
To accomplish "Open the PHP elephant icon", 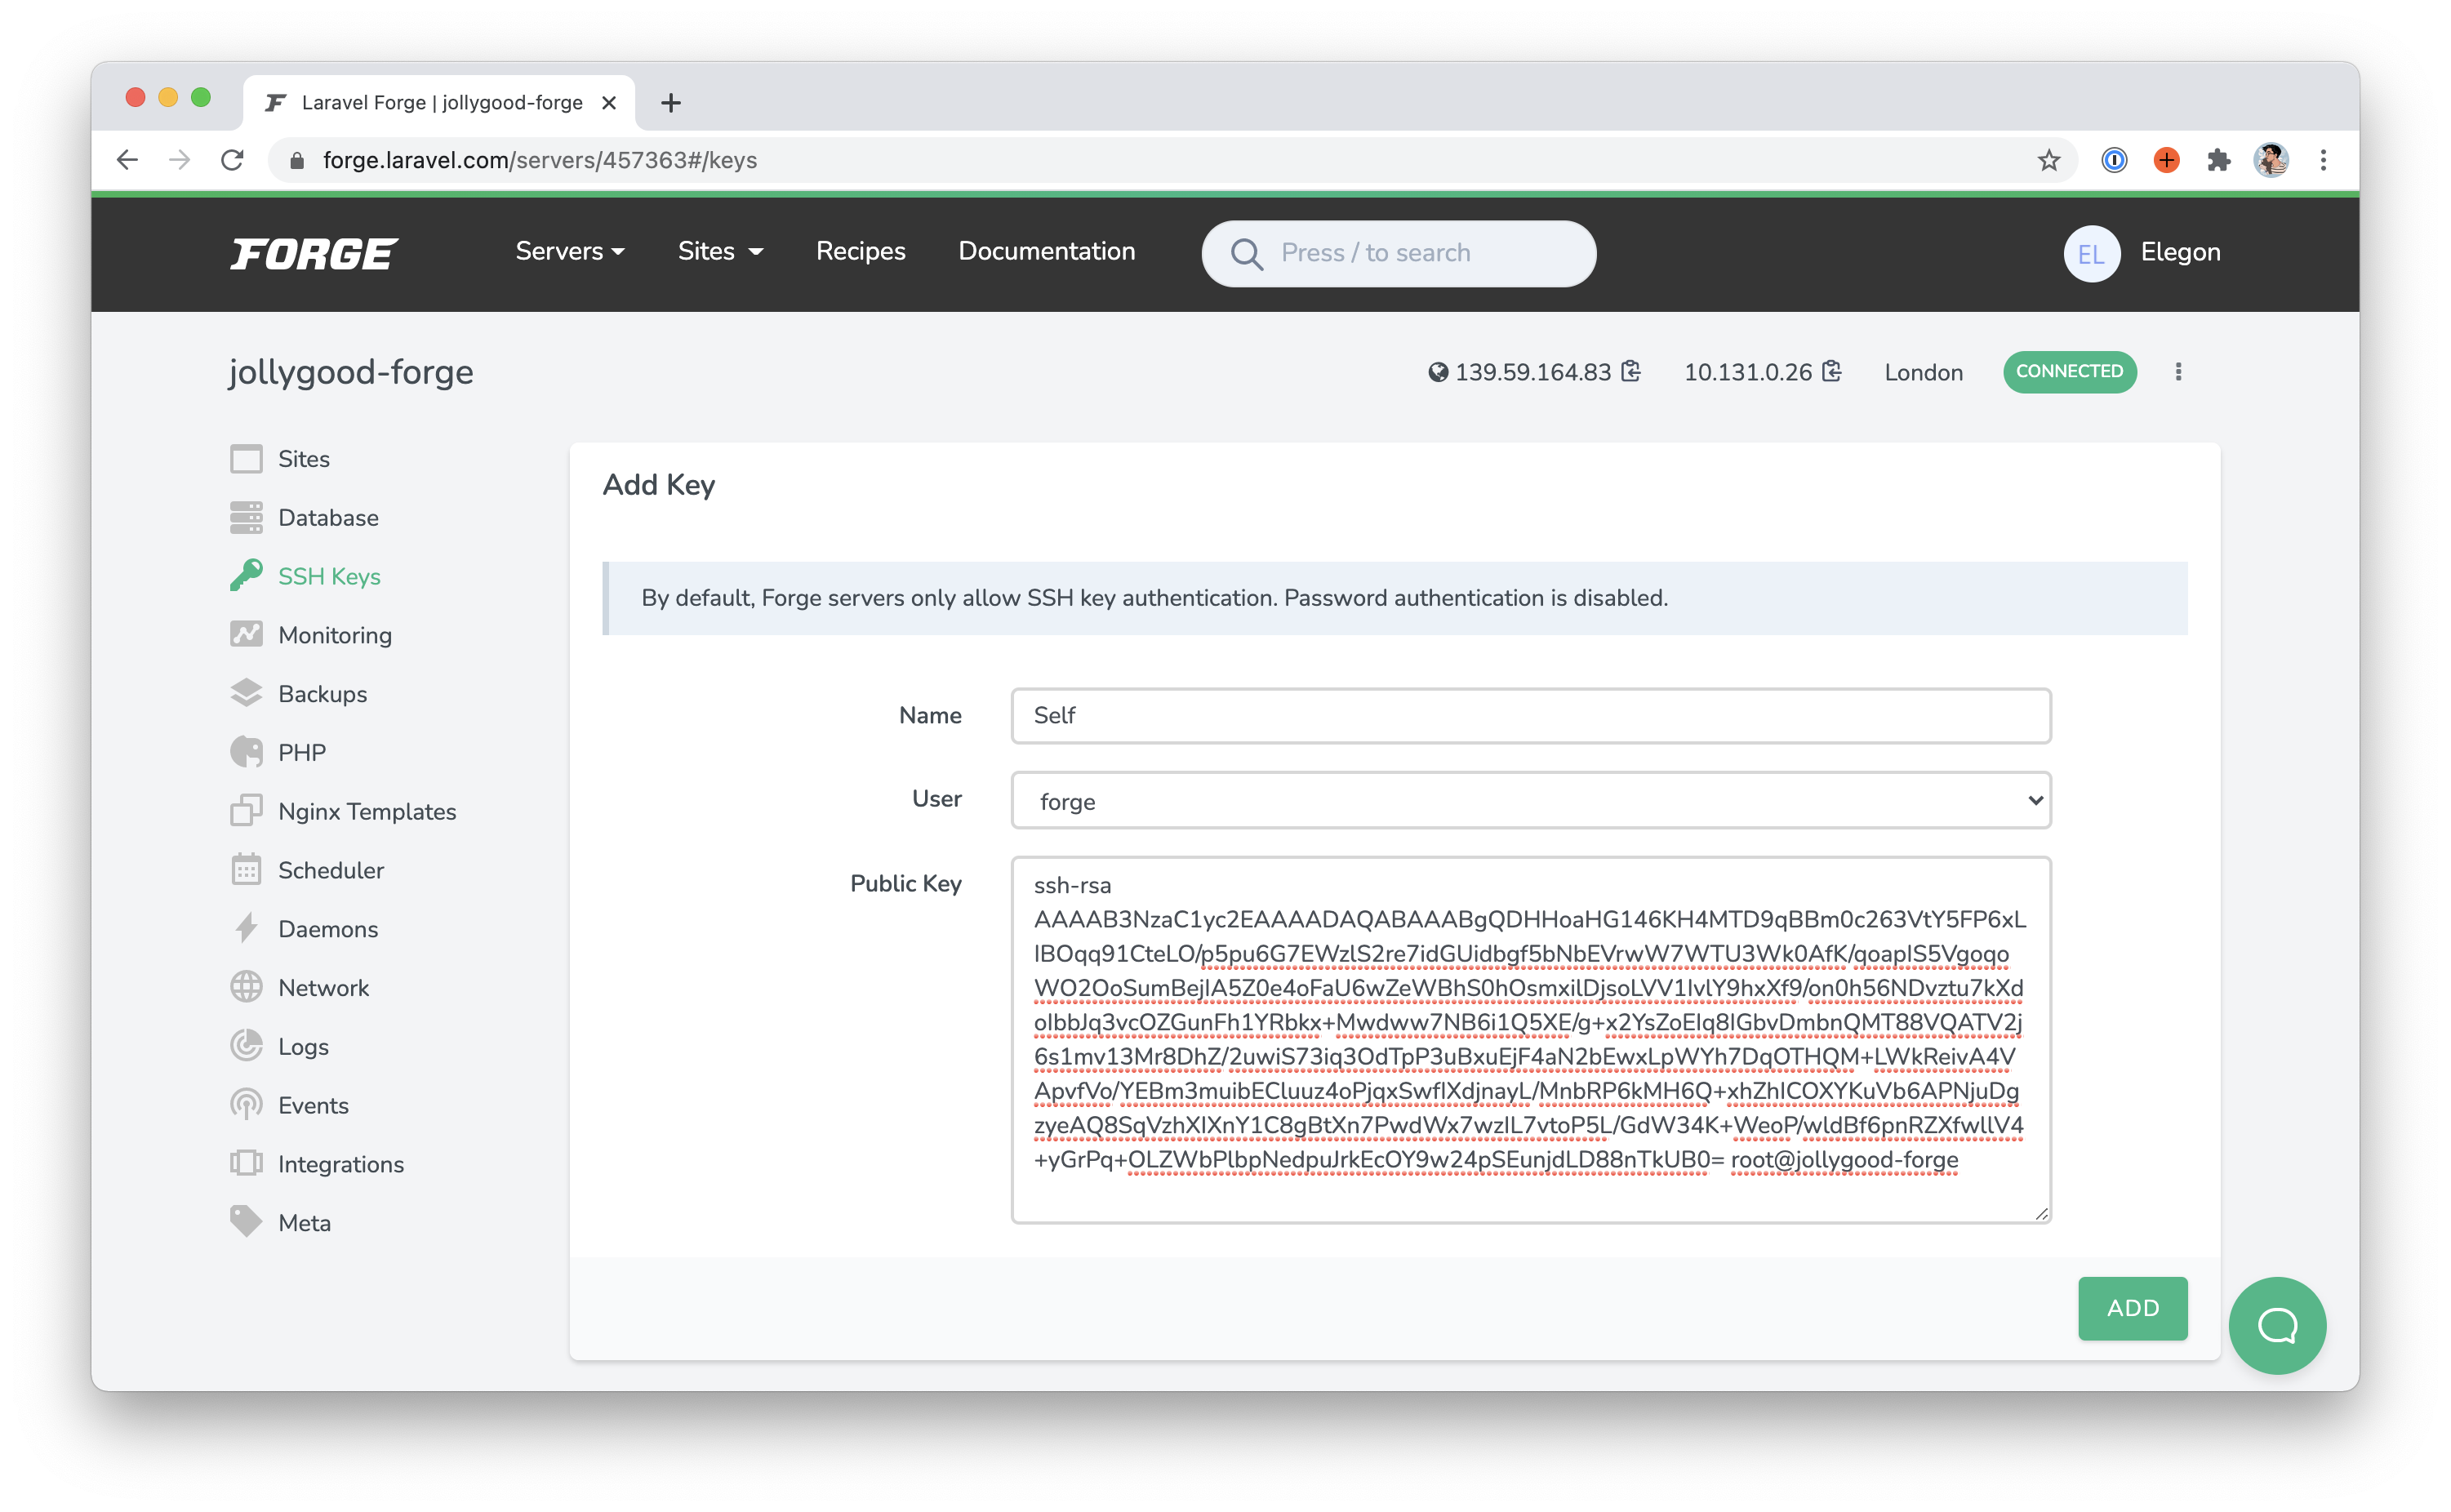I will tap(246, 752).
